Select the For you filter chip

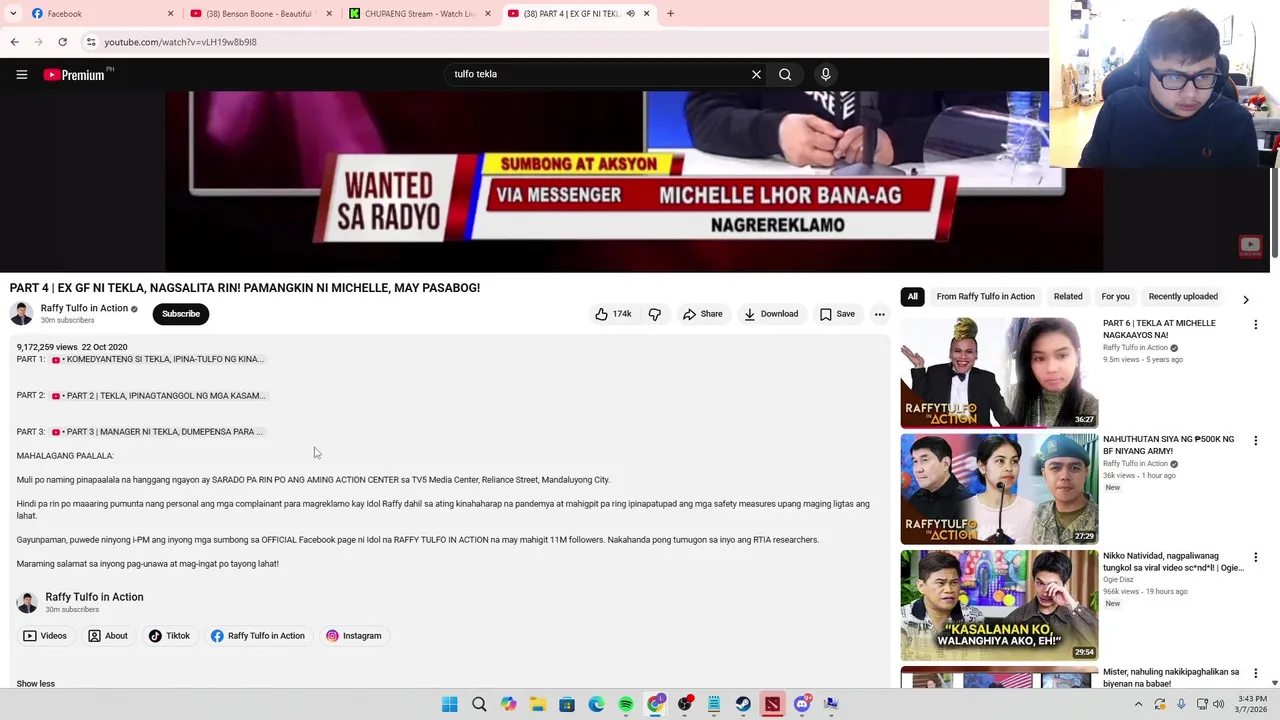click(x=1115, y=297)
